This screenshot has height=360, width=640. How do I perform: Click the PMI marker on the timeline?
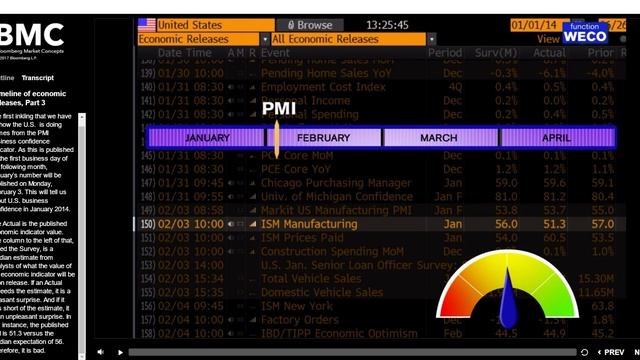pyautogui.click(x=277, y=139)
